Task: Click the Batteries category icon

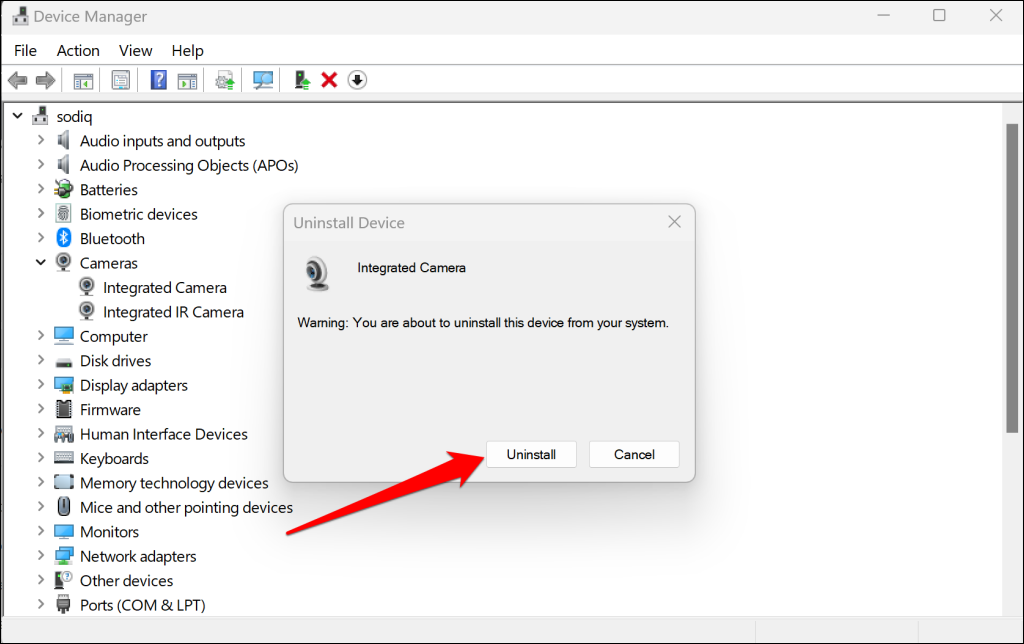Action: pos(63,189)
